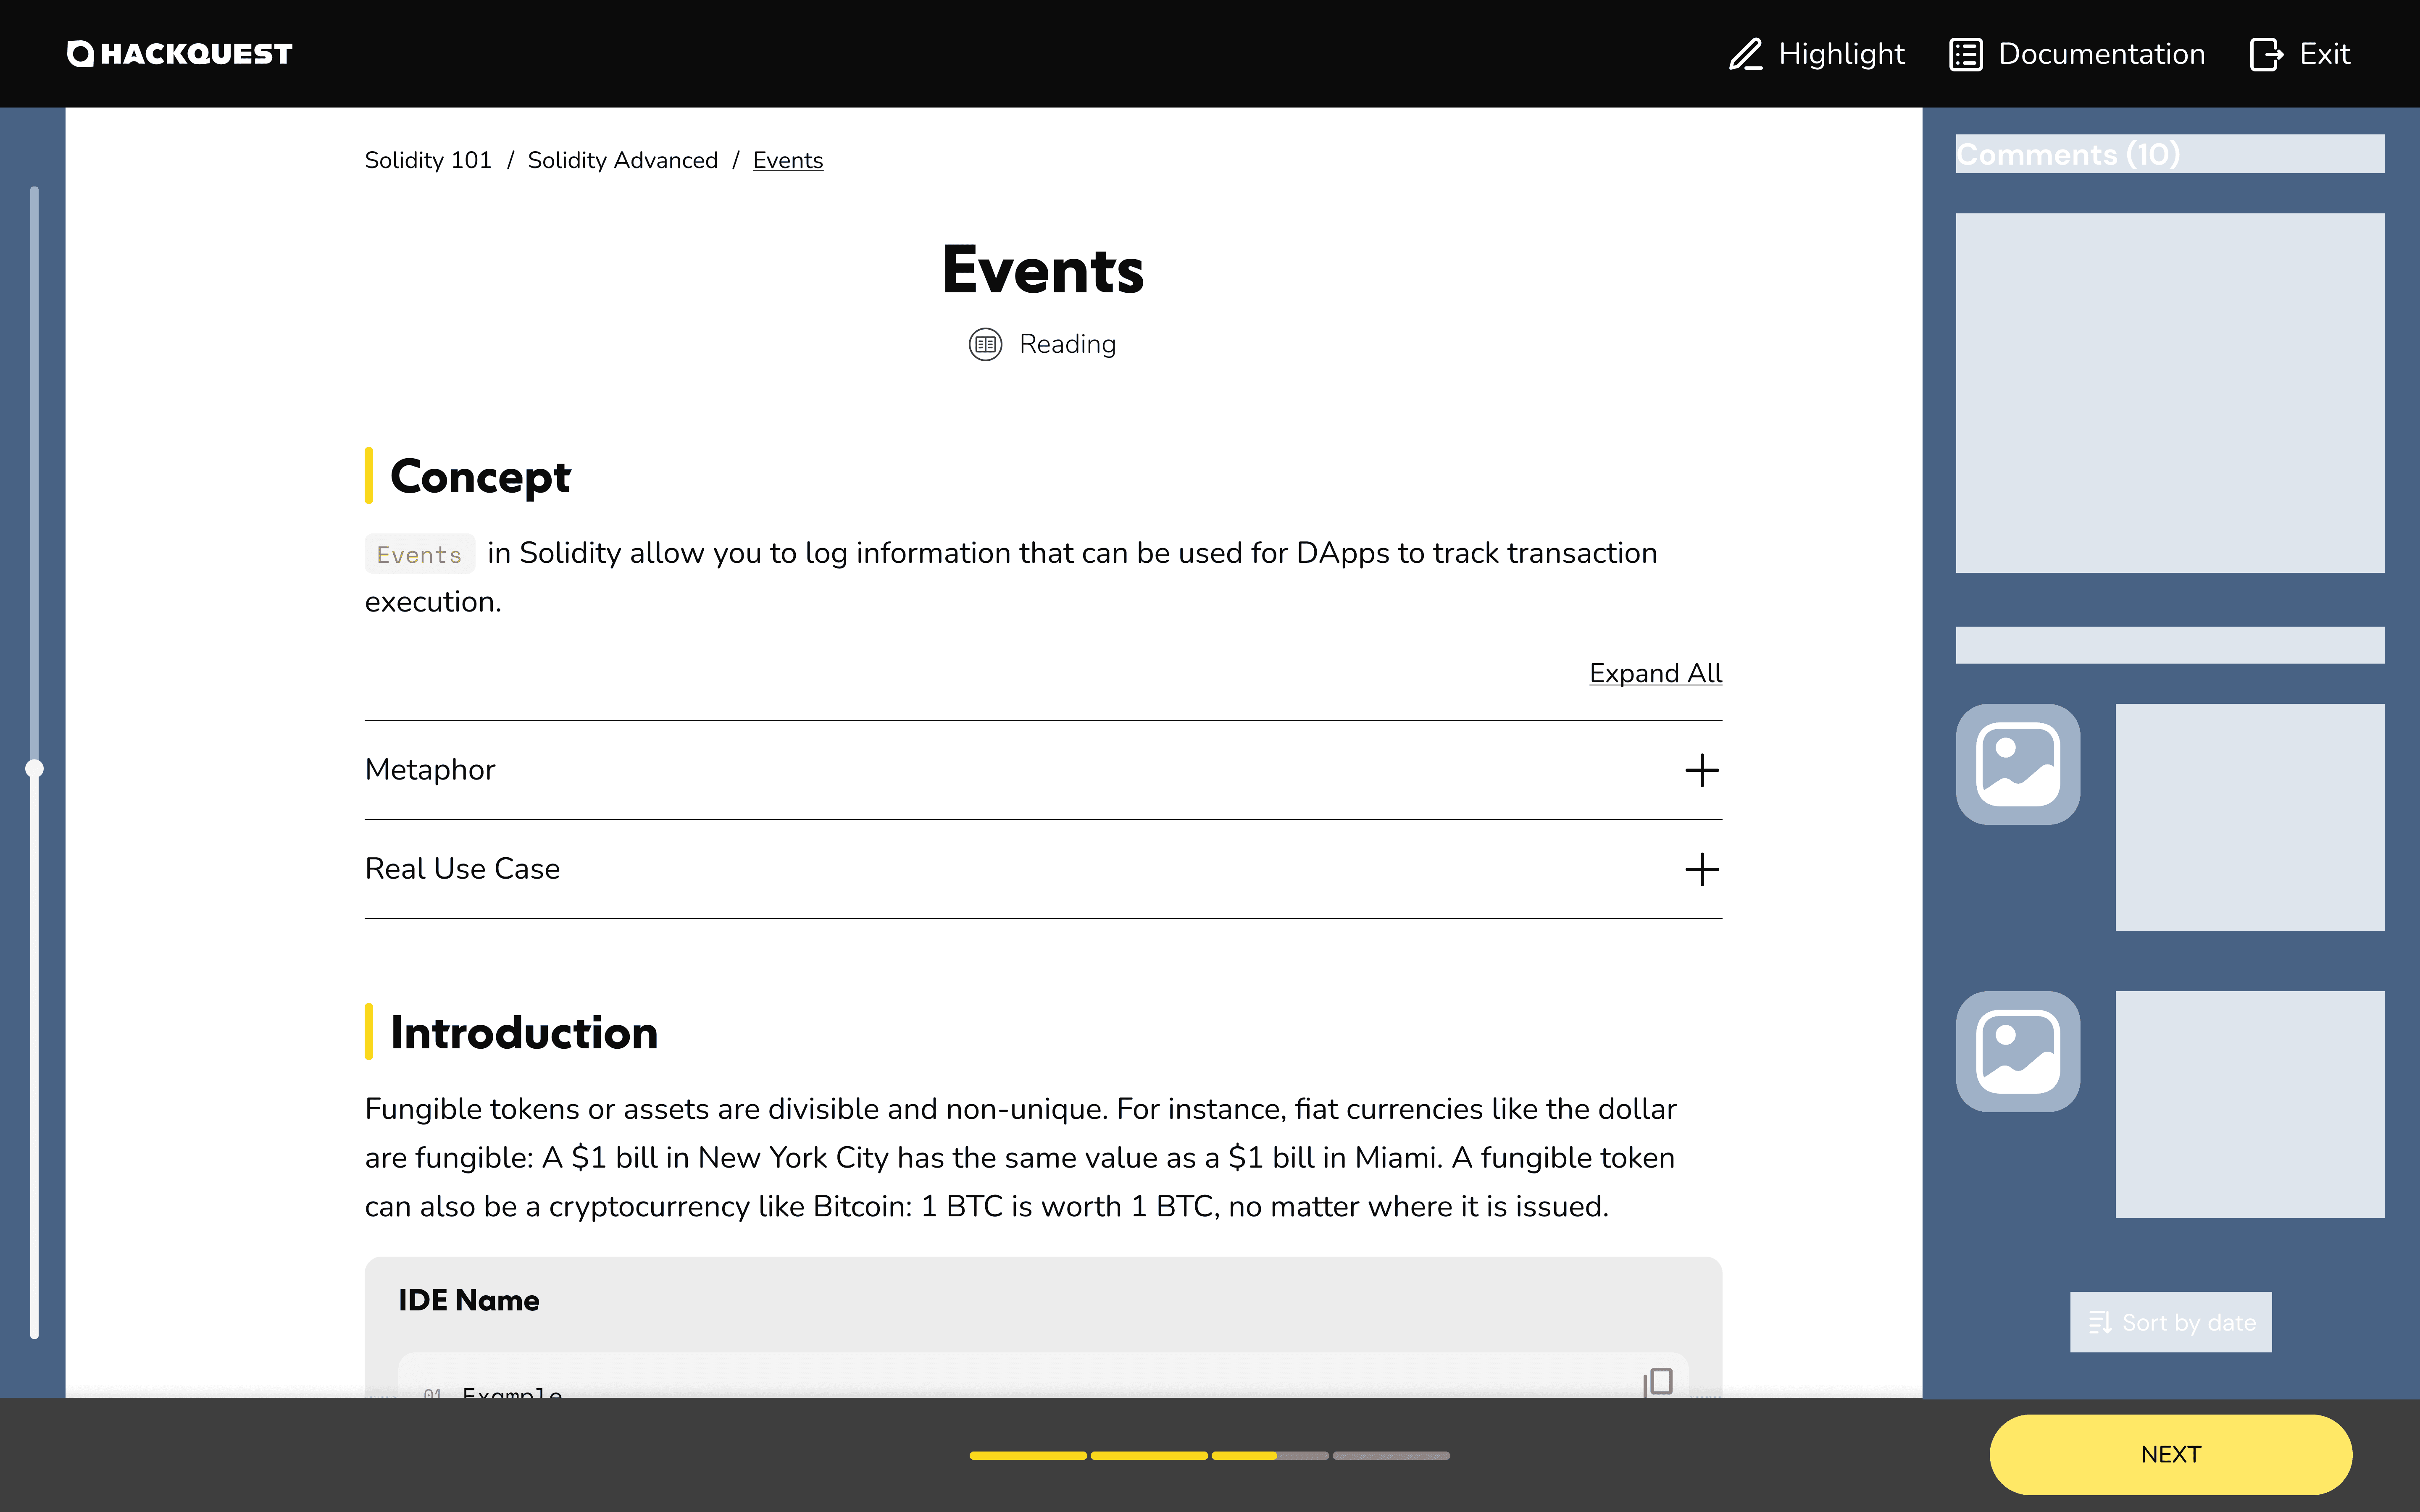
Task: Click the Documentation list icon
Action: point(1965,54)
